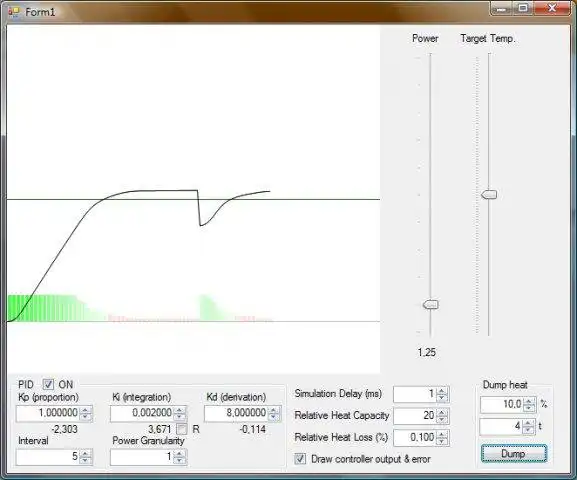Increase Interval with up arrow
Image resolution: width=577 pixels, height=480 pixels.
[x=85, y=453]
